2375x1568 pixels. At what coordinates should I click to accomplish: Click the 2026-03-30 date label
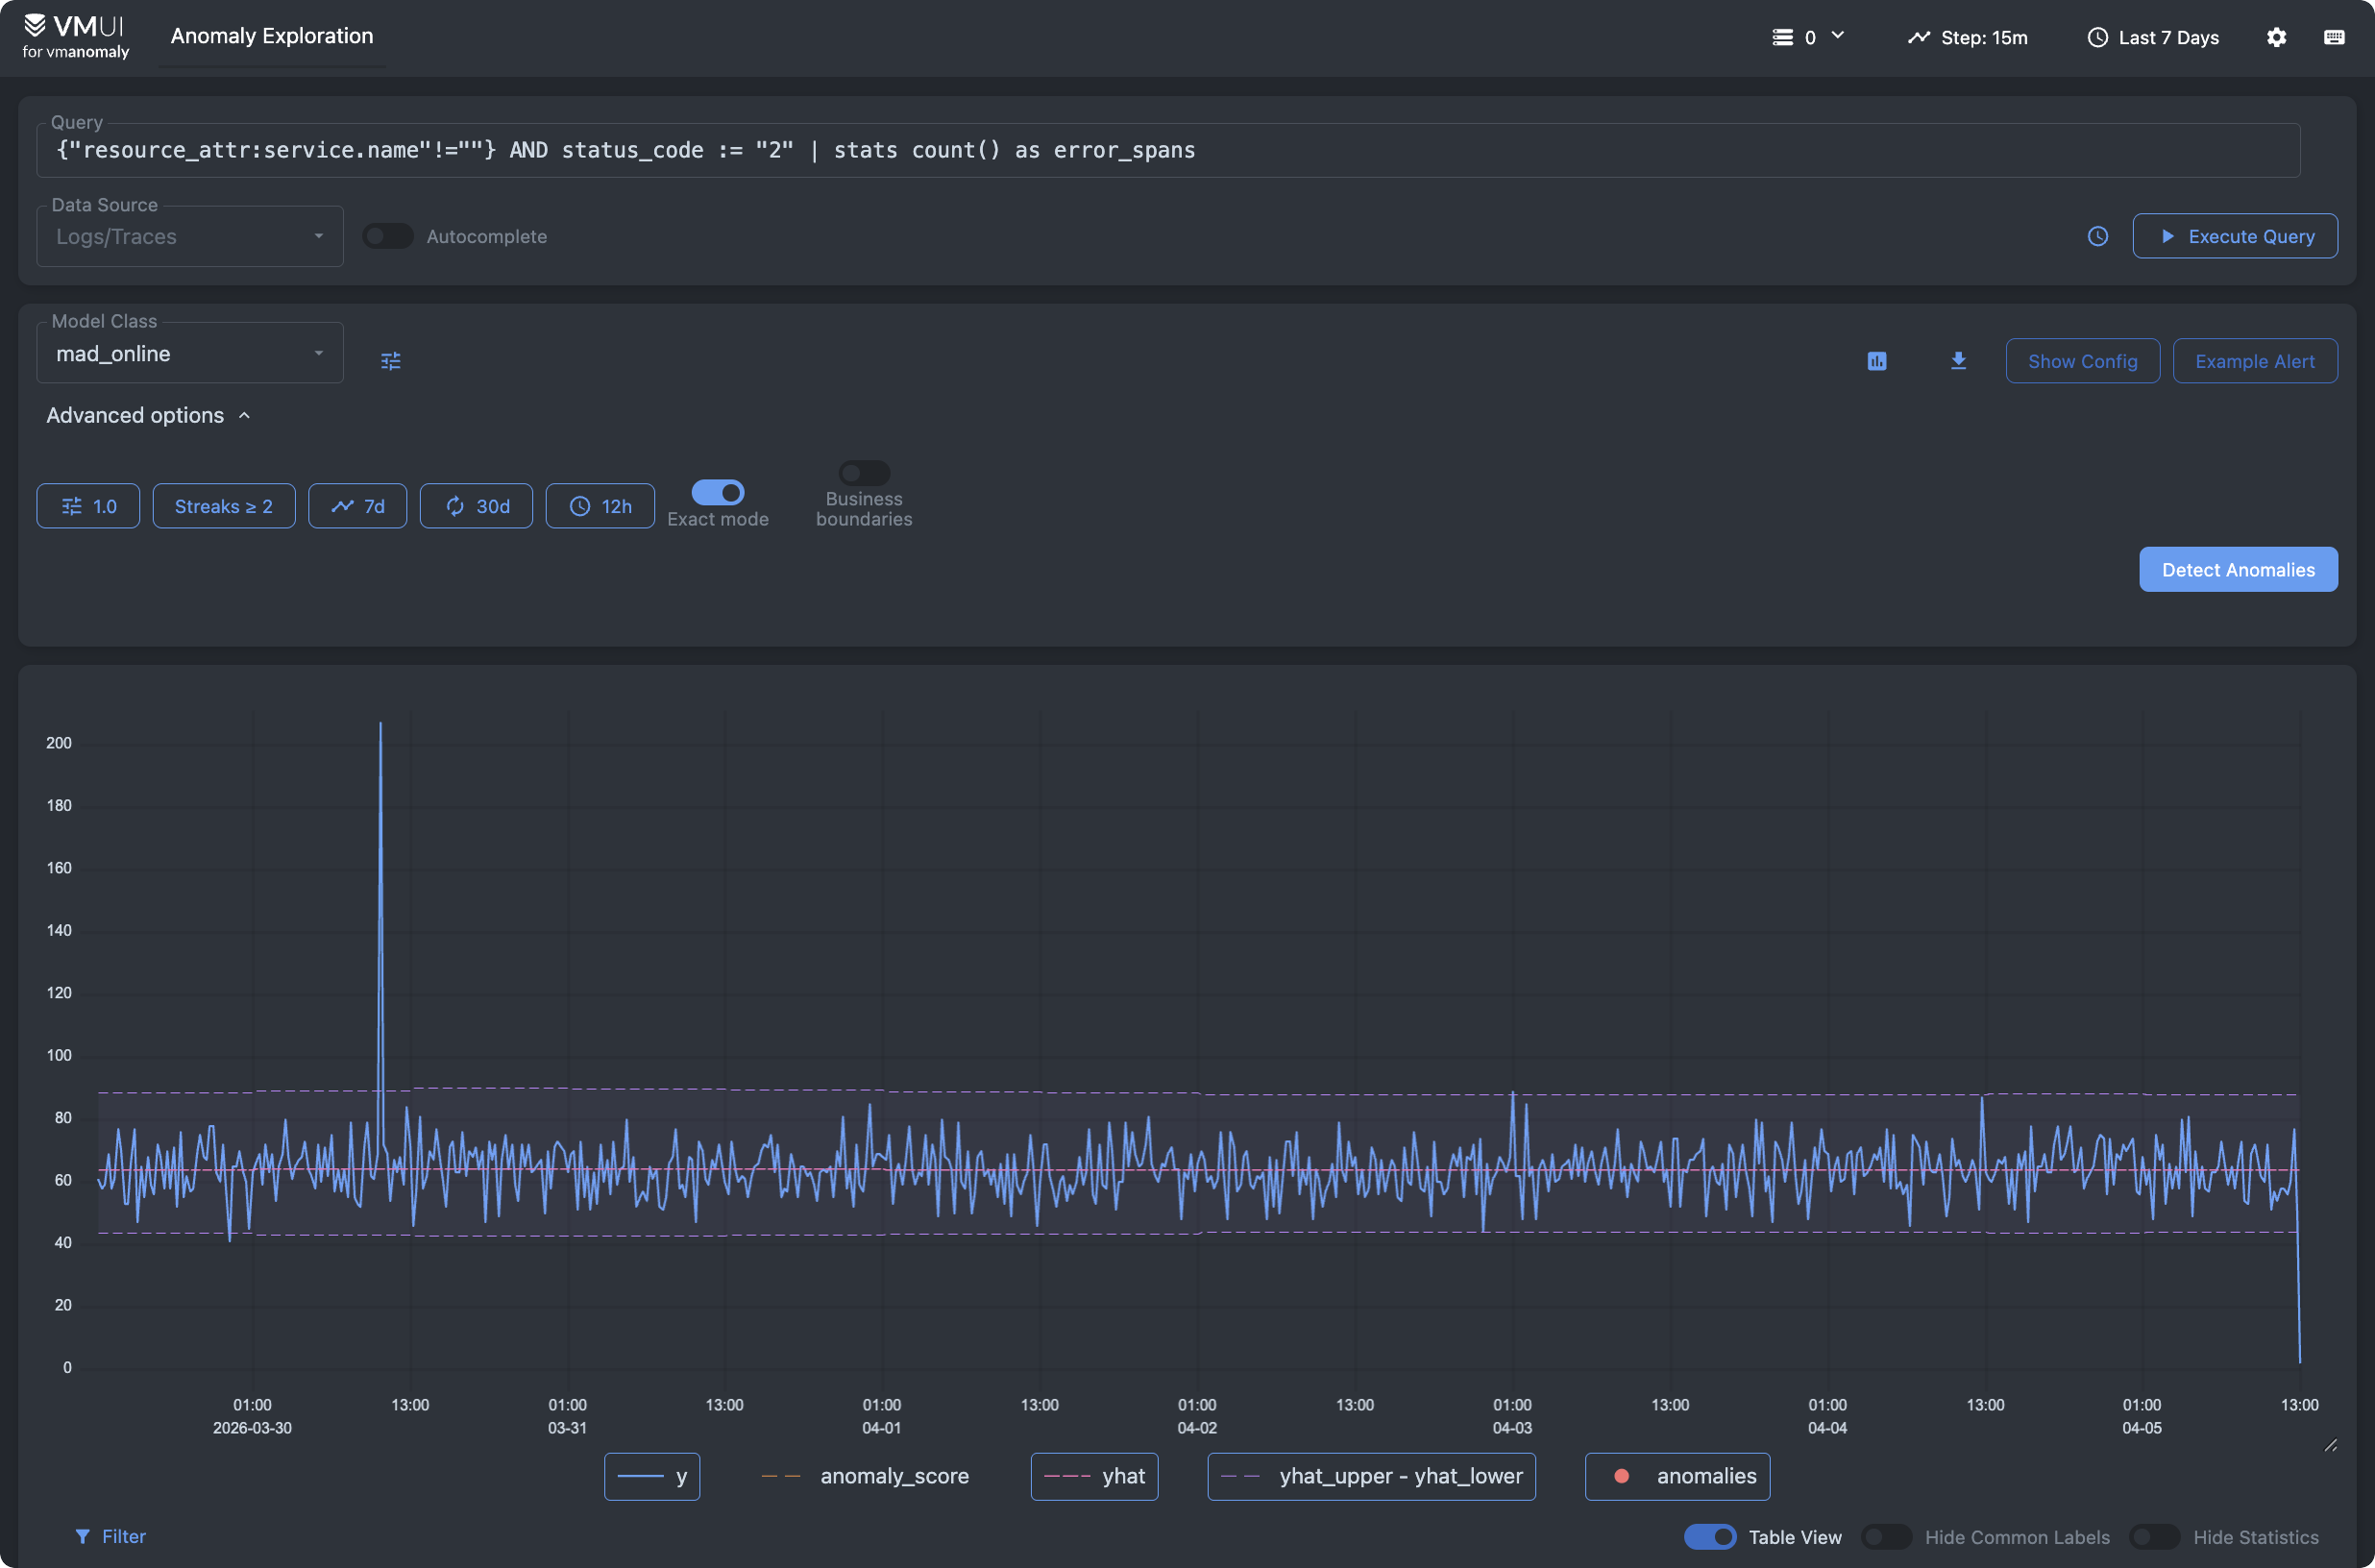pos(252,1428)
